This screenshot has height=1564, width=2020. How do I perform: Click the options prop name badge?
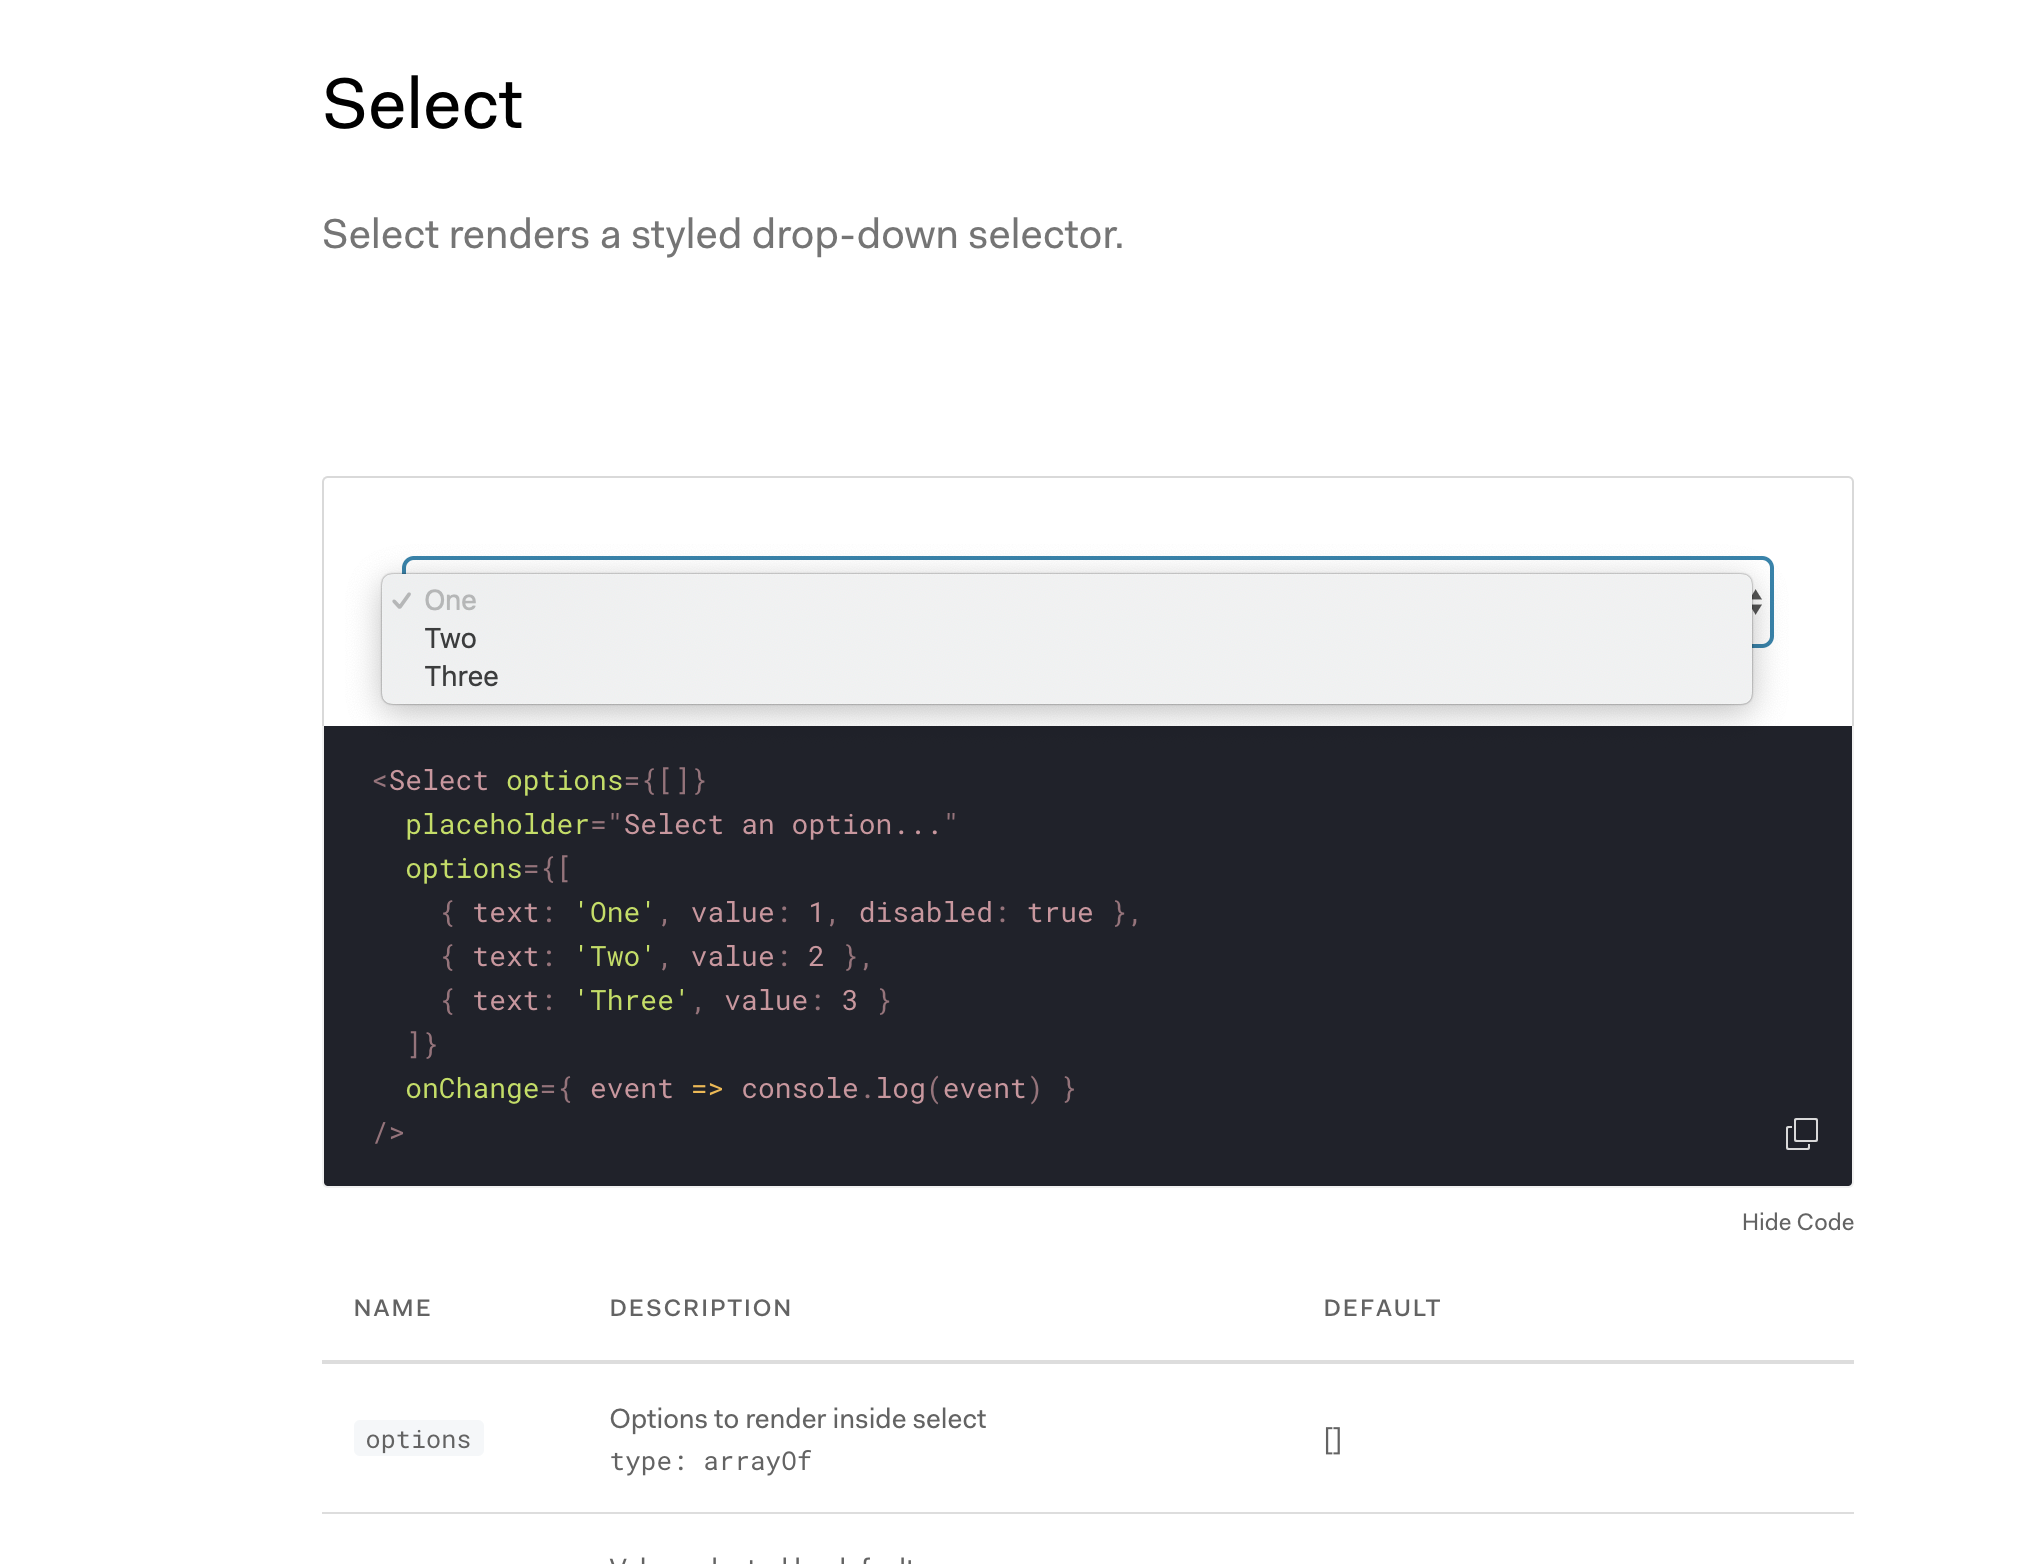click(418, 1438)
